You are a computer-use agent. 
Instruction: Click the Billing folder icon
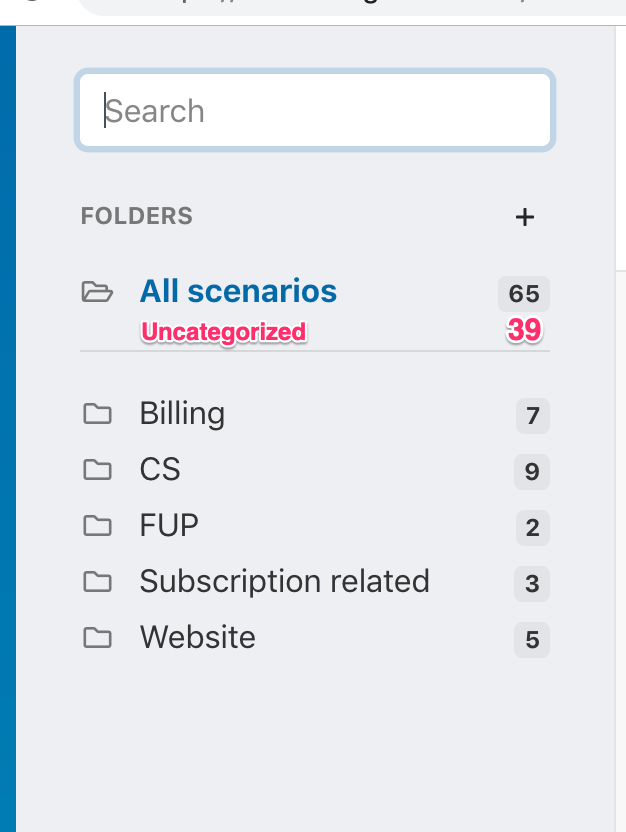tap(98, 414)
